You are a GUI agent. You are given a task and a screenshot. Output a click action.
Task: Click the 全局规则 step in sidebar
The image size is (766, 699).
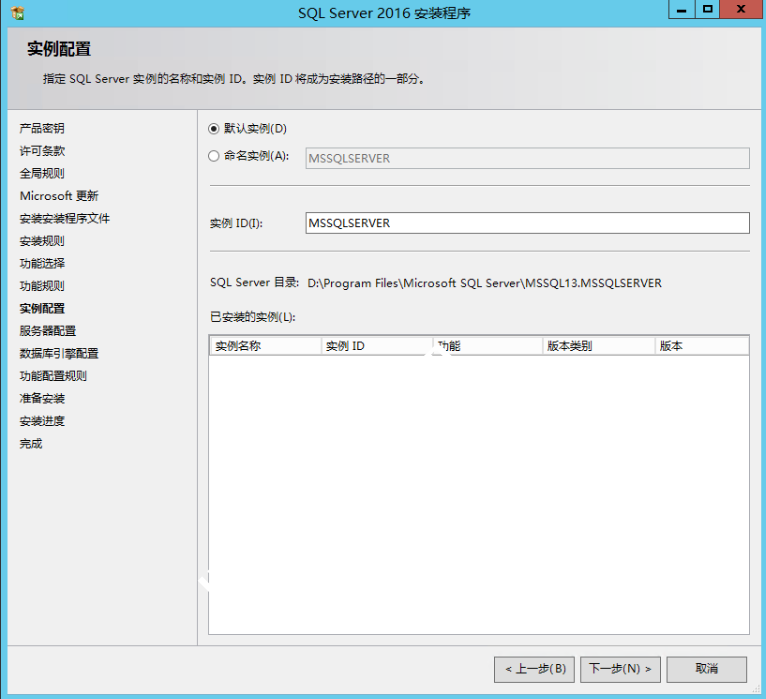42,173
